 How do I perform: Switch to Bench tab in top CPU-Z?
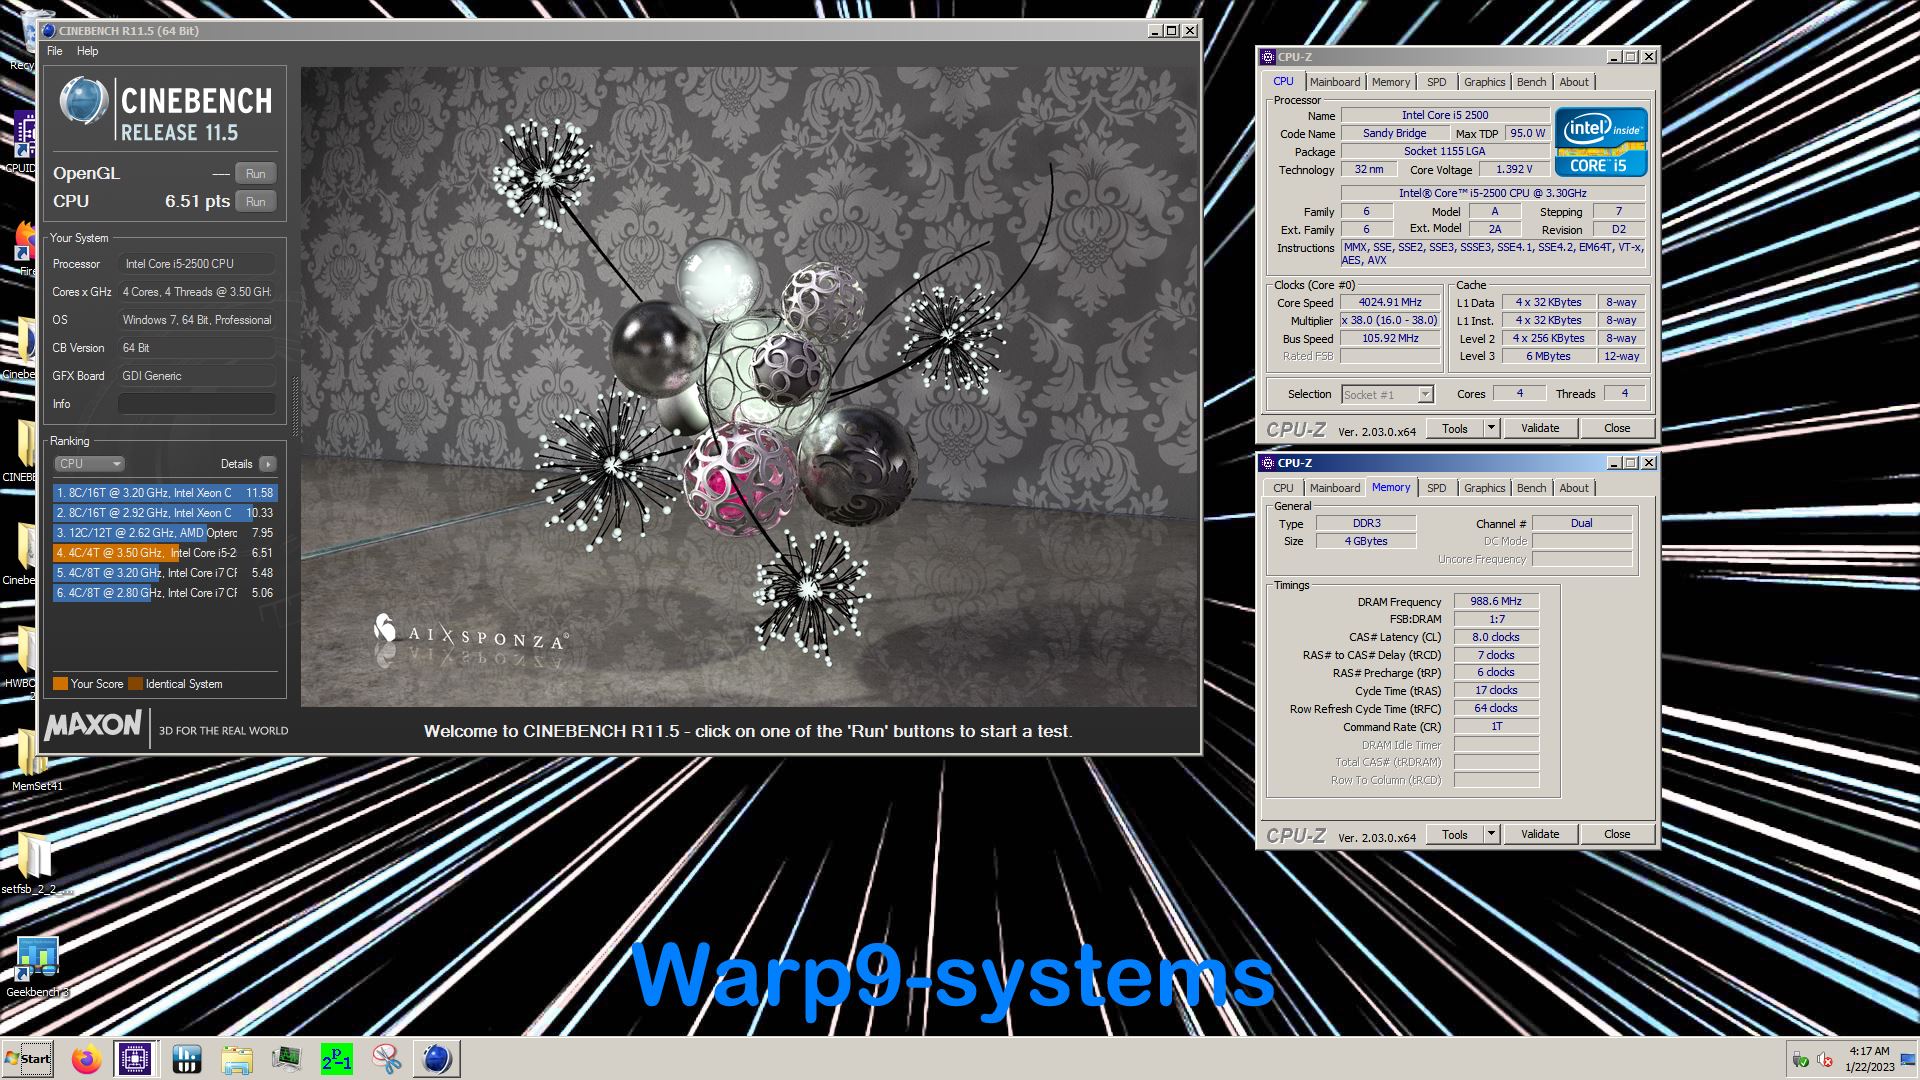[x=1531, y=82]
